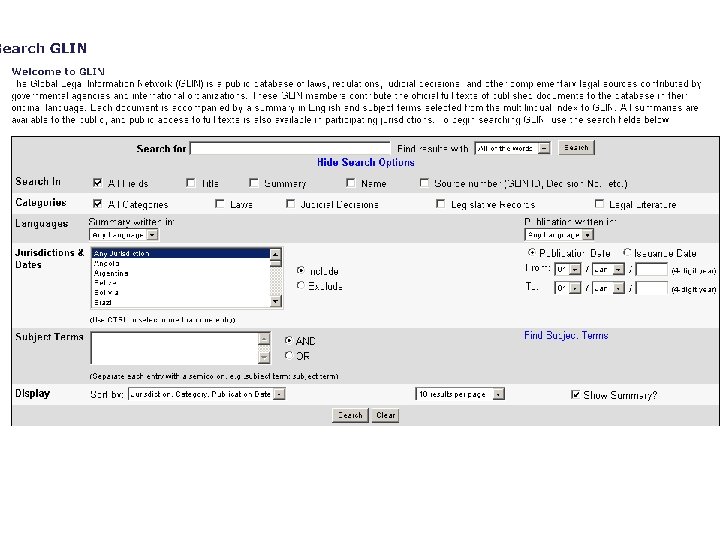Choose the Include radio button

tap(300, 270)
